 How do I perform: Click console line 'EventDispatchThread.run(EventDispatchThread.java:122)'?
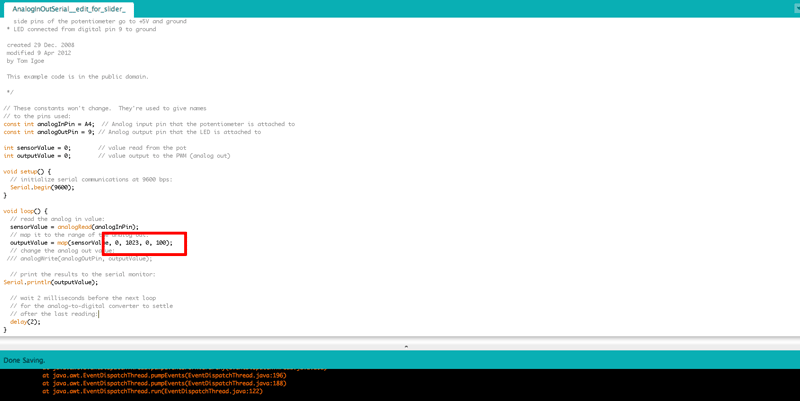153,391
